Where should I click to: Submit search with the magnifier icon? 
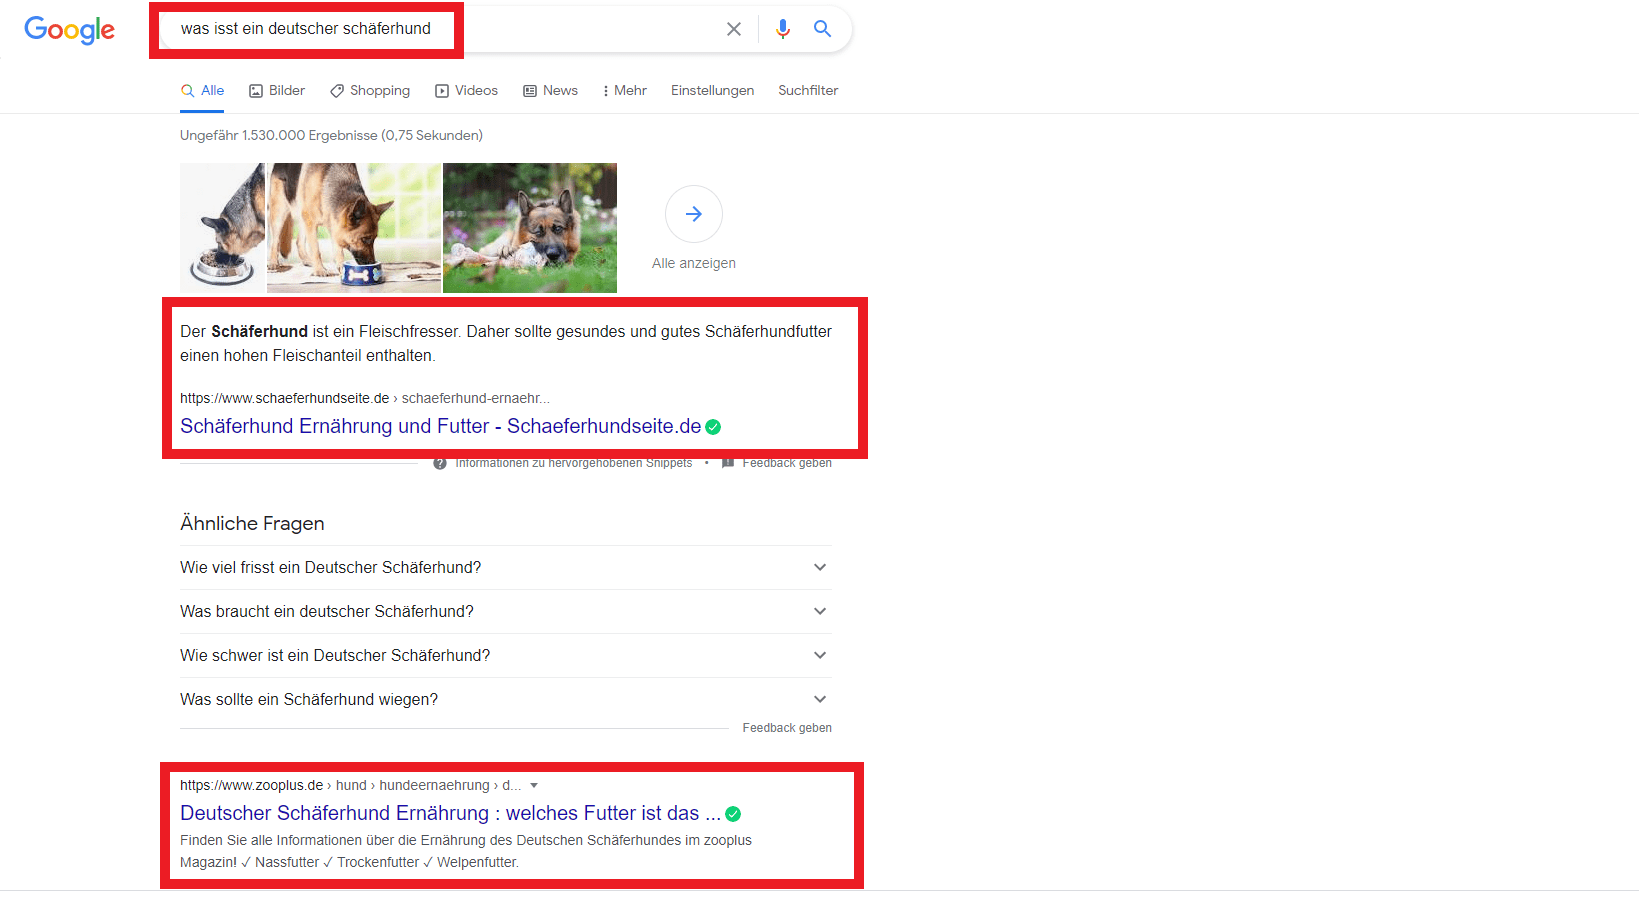(x=822, y=29)
